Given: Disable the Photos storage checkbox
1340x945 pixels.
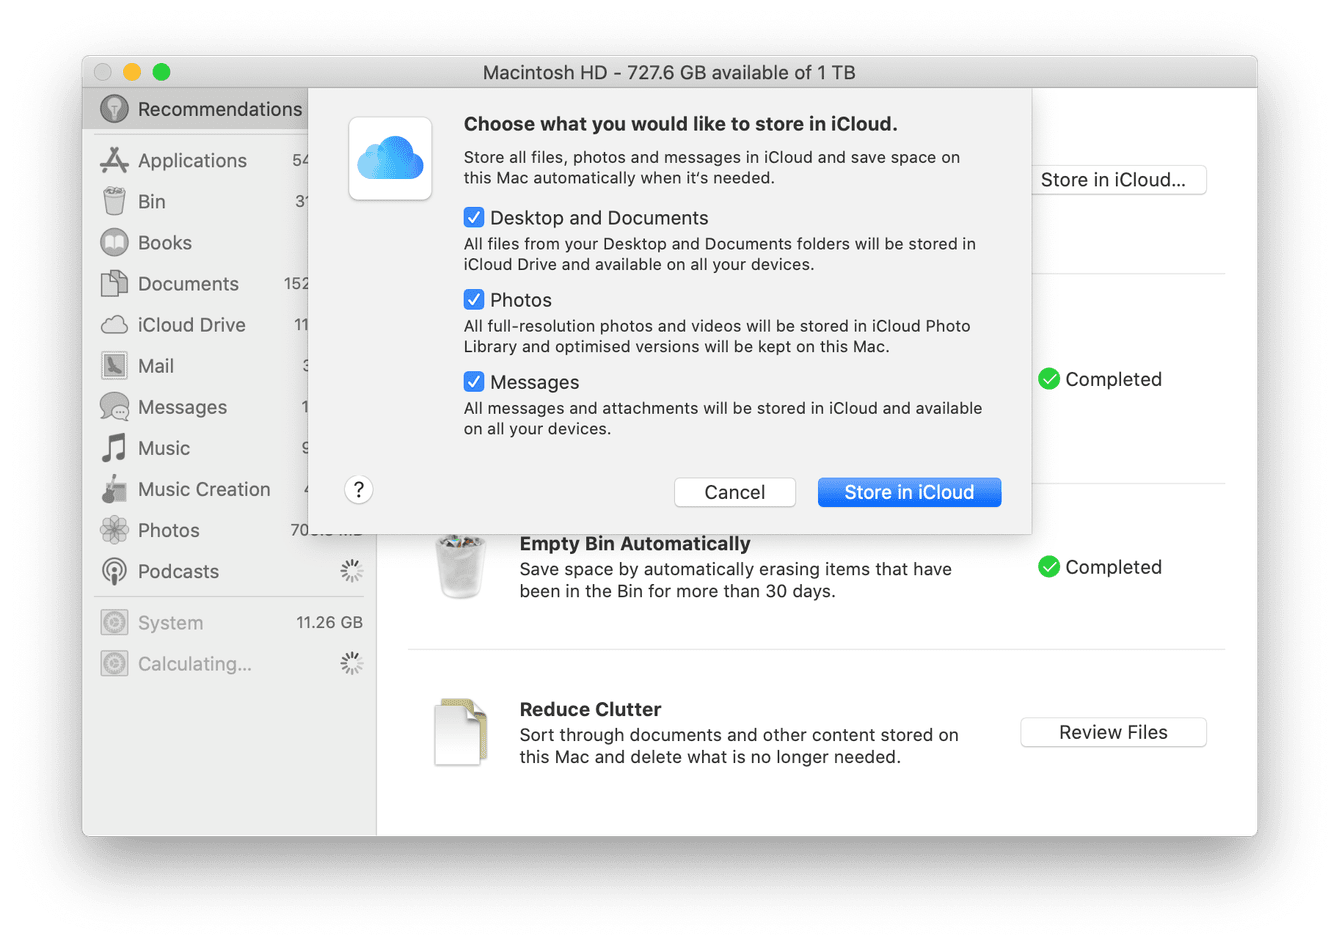Looking at the screenshot, I should pyautogui.click(x=473, y=299).
